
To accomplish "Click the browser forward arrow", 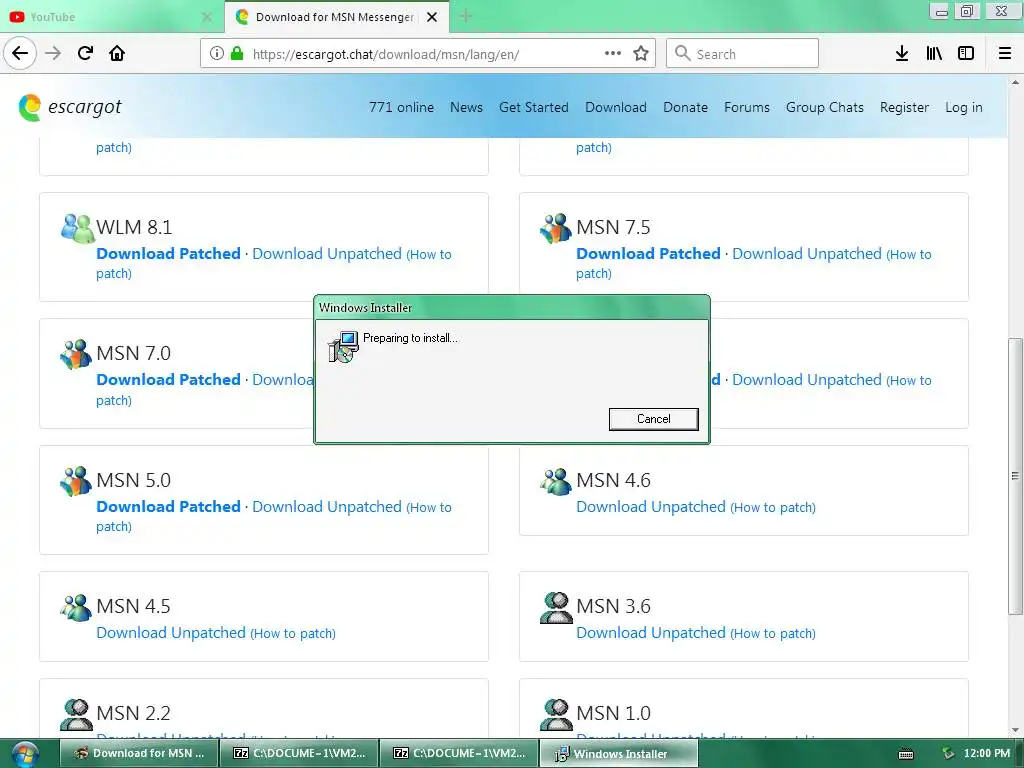I will (x=53, y=53).
